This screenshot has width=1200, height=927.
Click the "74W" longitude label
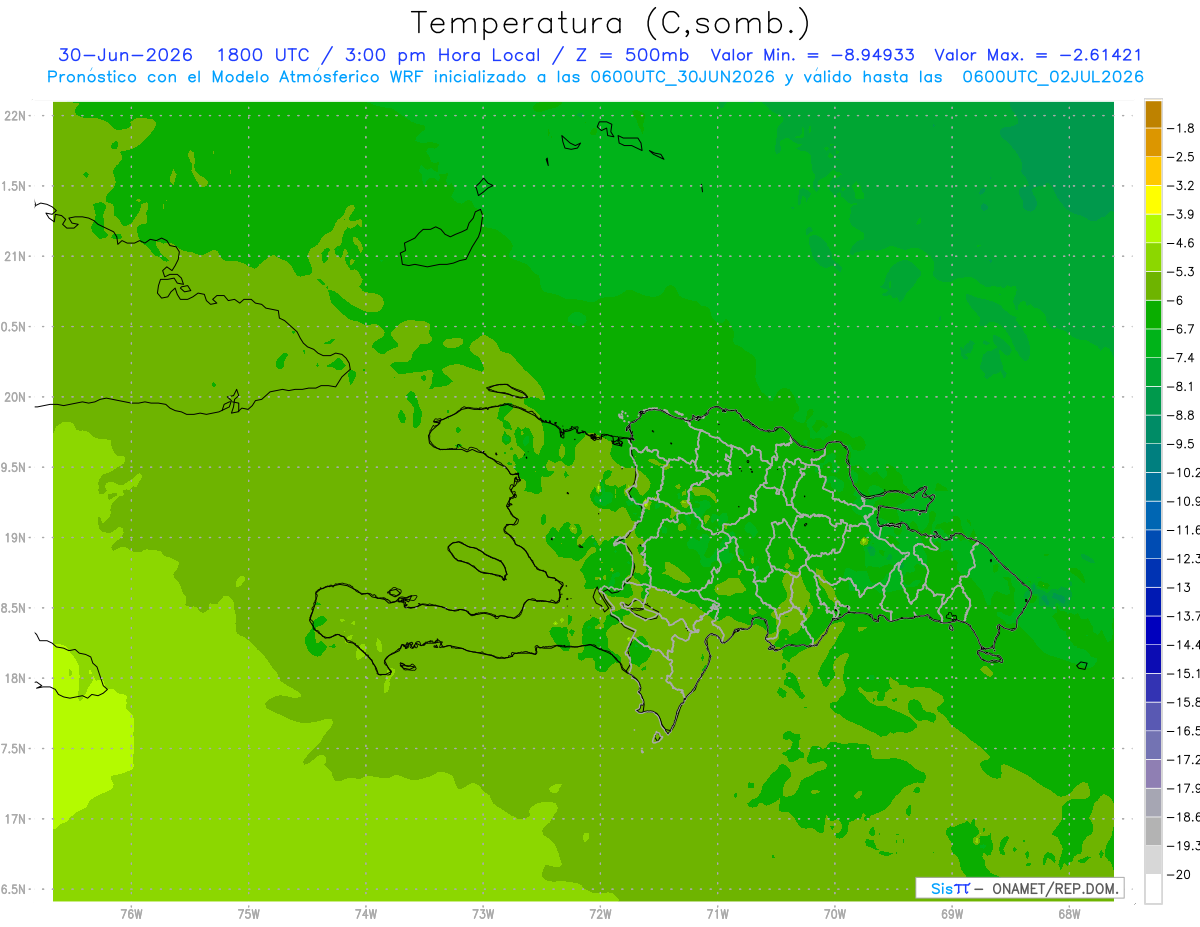[x=365, y=914]
